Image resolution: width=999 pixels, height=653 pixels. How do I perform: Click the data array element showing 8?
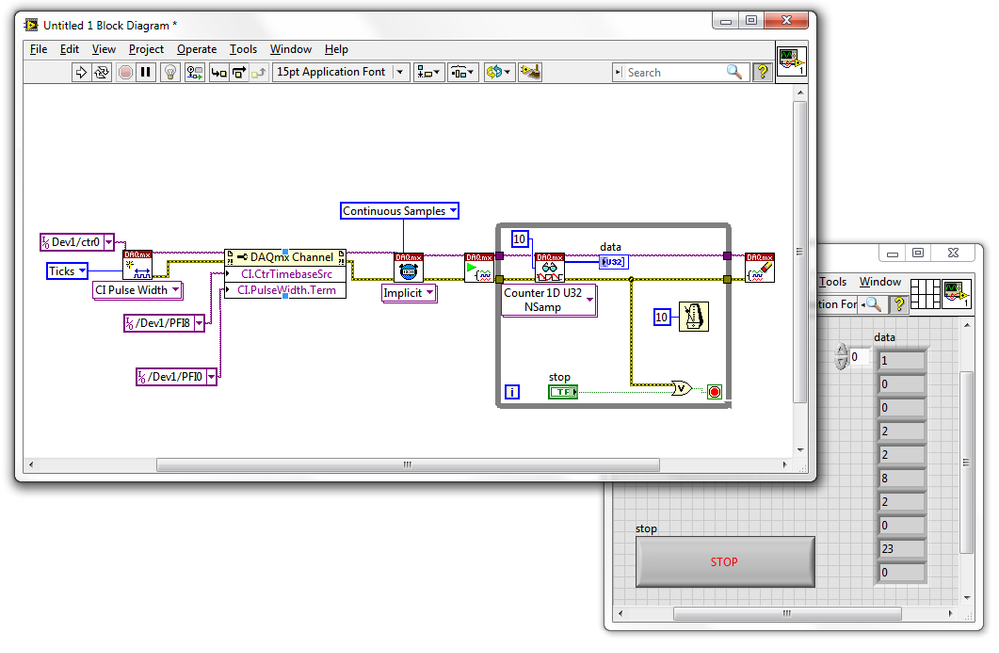tap(902, 478)
